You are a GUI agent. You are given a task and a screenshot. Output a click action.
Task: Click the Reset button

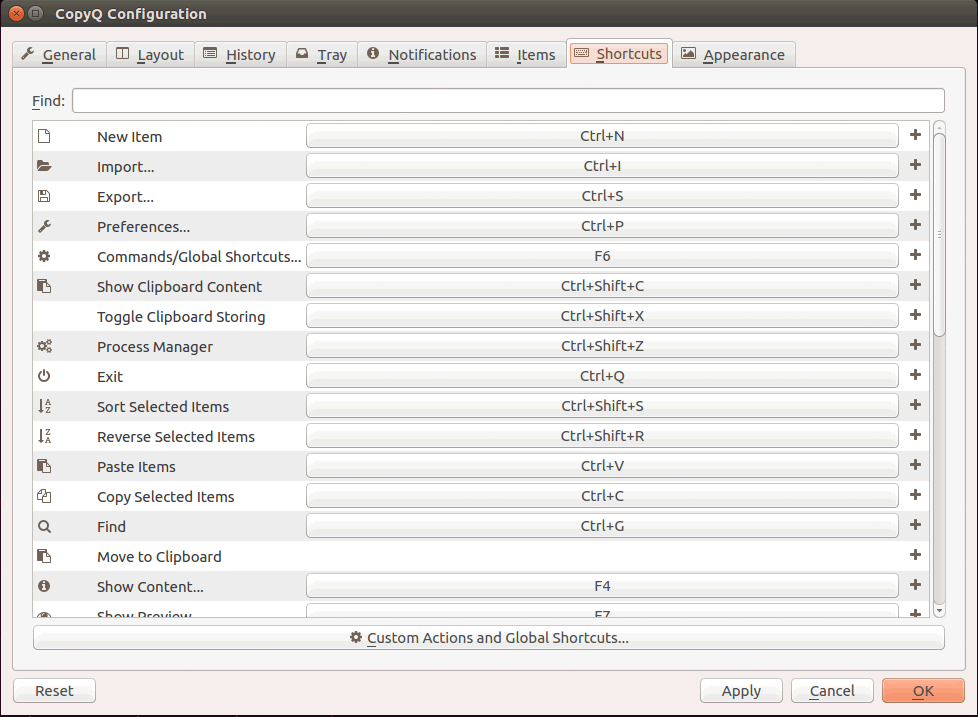click(x=54, y=691)
